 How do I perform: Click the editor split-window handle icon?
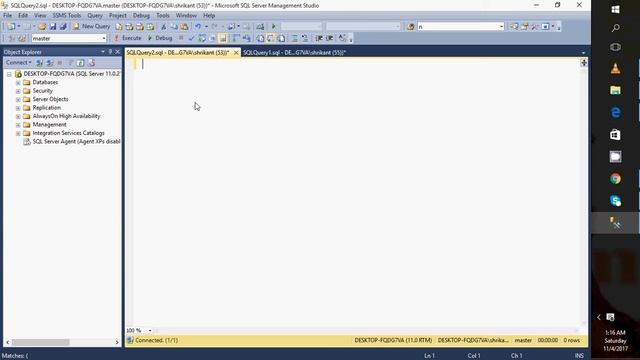click(x=584, y=62)
